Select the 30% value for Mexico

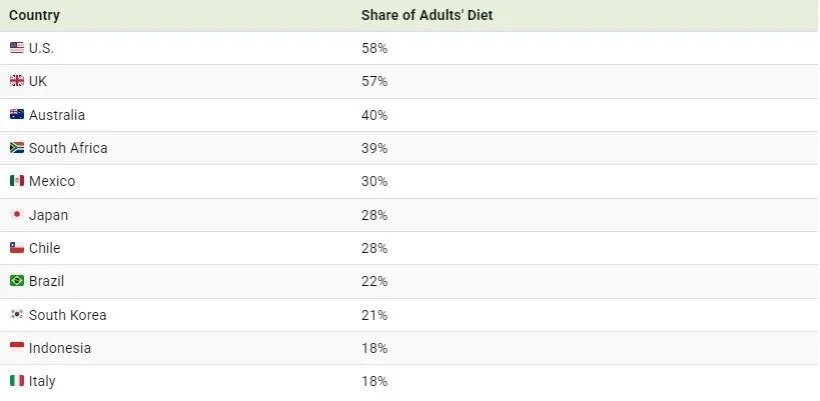point(375,181)
